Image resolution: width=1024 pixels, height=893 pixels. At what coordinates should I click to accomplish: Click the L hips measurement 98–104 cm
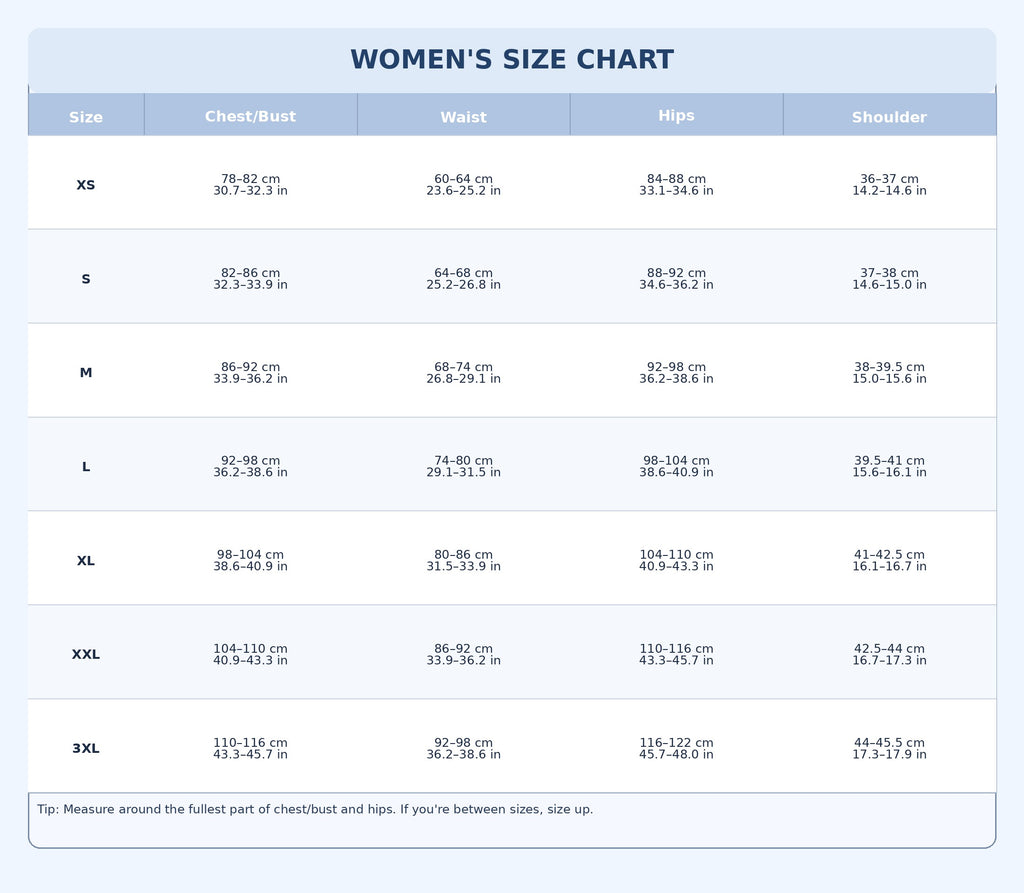click(676, 461)
